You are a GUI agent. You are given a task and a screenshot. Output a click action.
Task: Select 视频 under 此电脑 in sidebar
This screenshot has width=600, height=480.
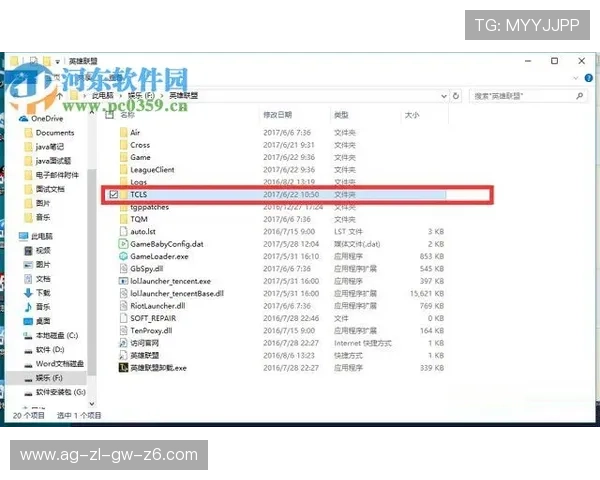click(x=38, y=251)
